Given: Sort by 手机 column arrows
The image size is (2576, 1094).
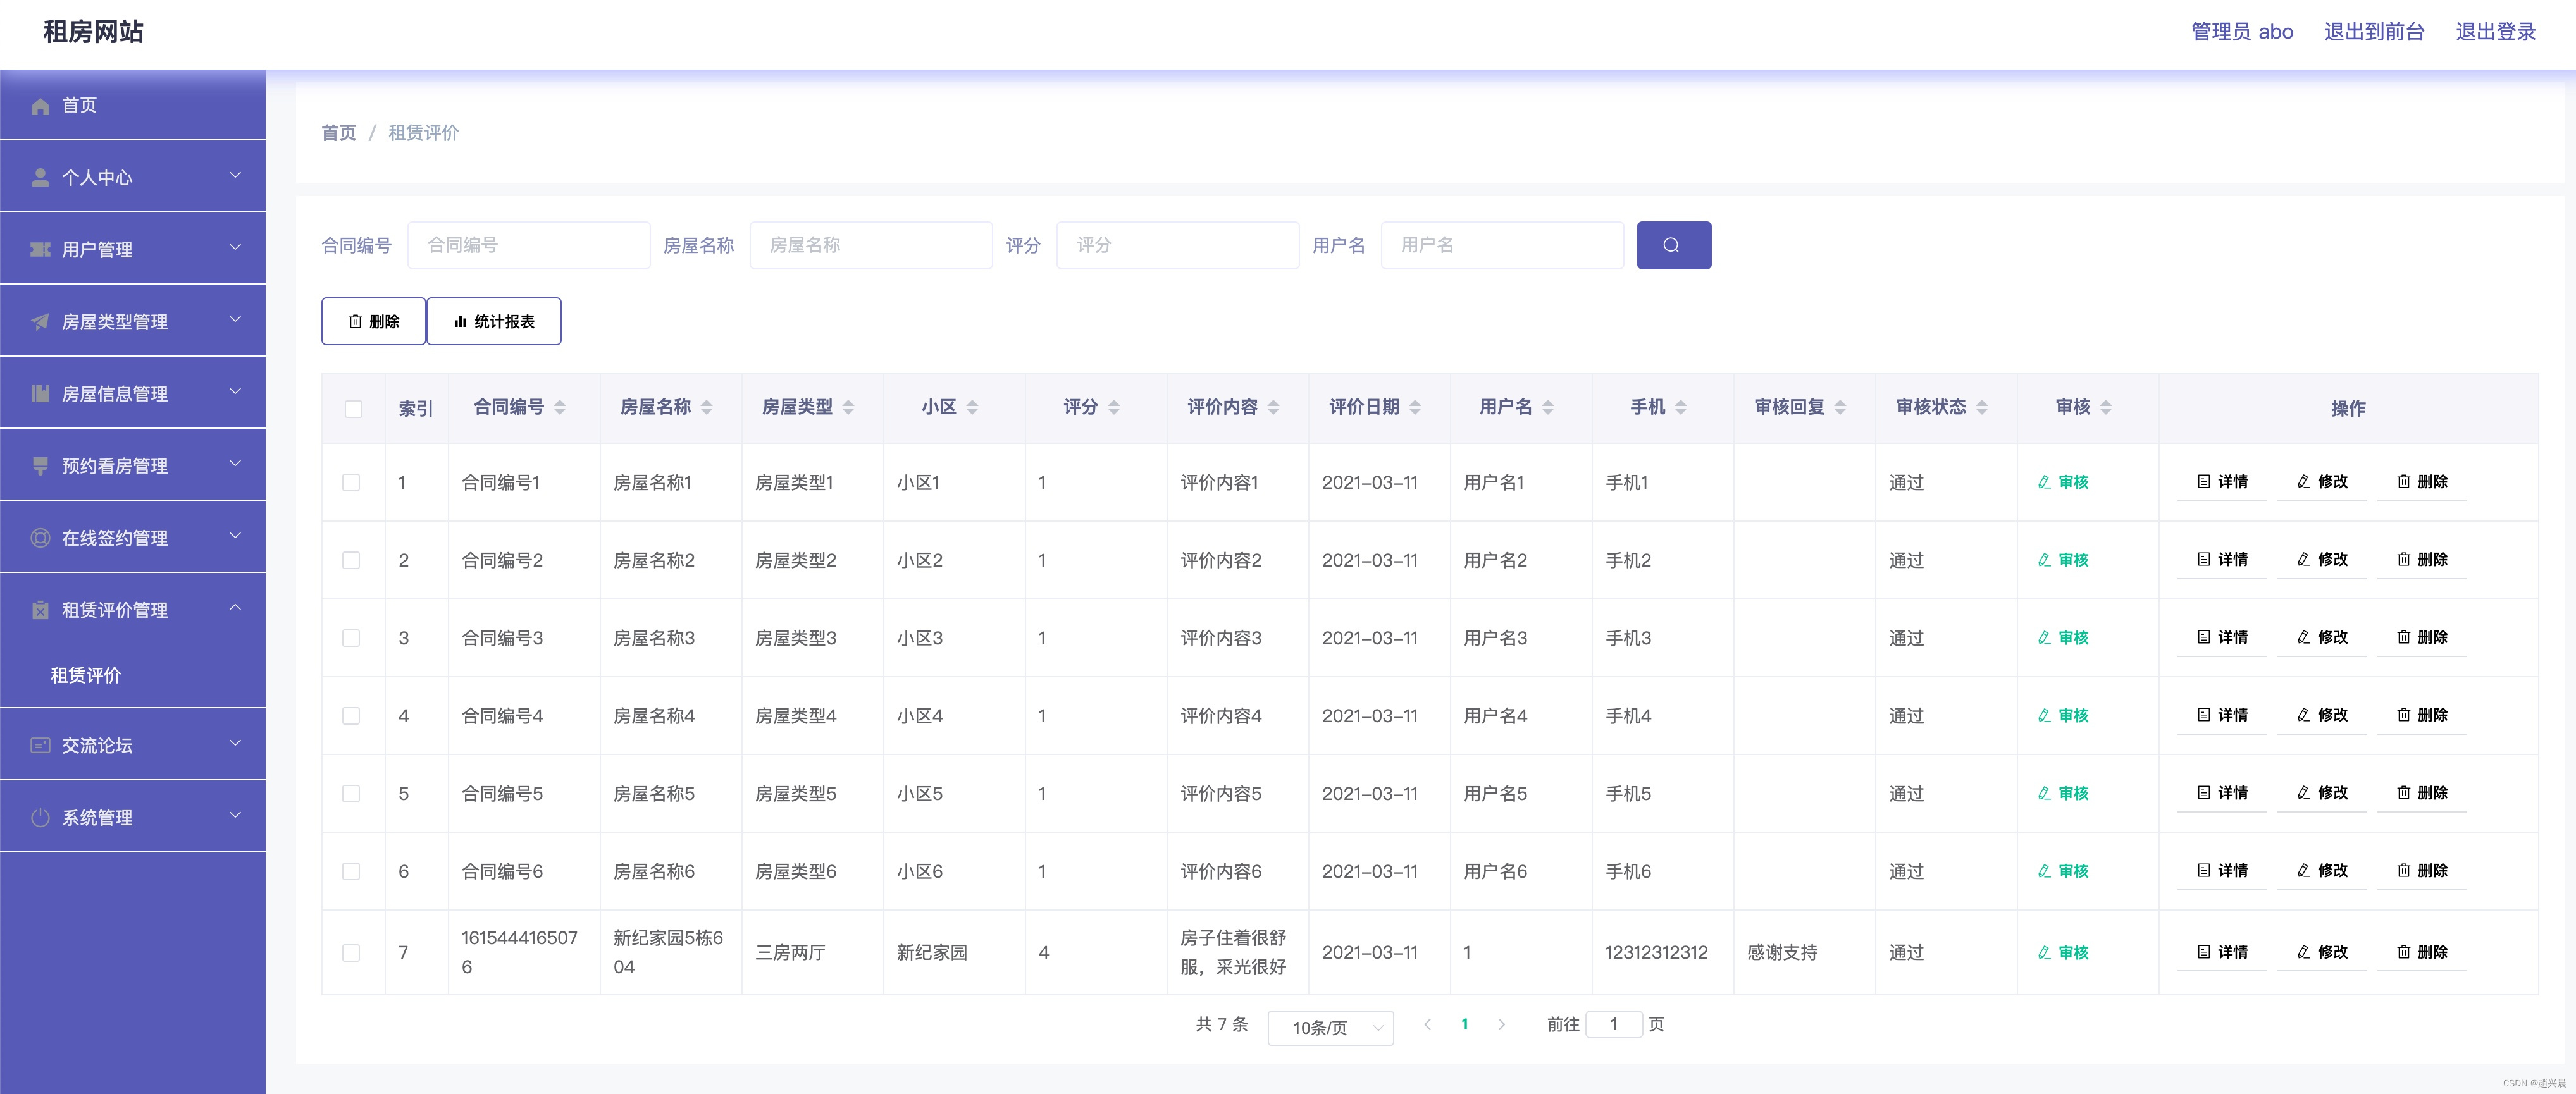Looking at the screenshot, I should click(x=1681, y=407).
